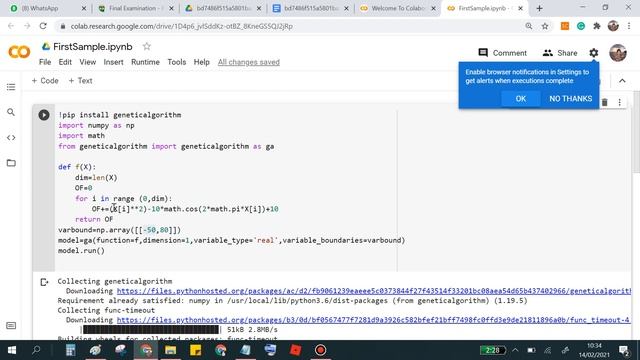This screenshot has height=360, width=640.
Task: Click NO THANKS on notifications prompt
Action: (570, 99)
